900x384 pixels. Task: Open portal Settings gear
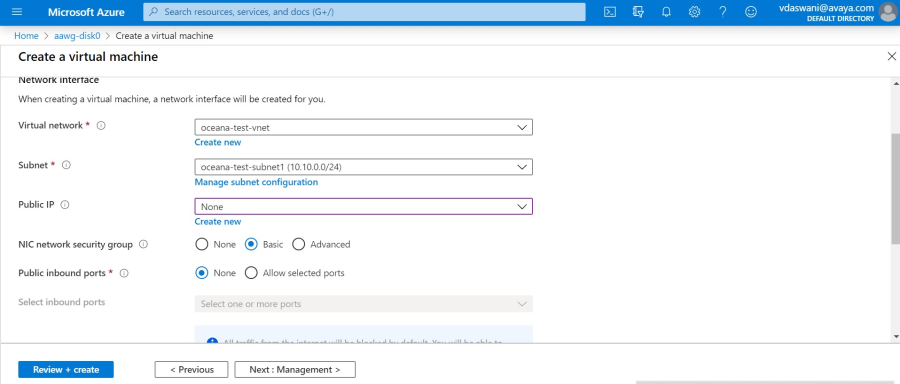pos(695,12)
